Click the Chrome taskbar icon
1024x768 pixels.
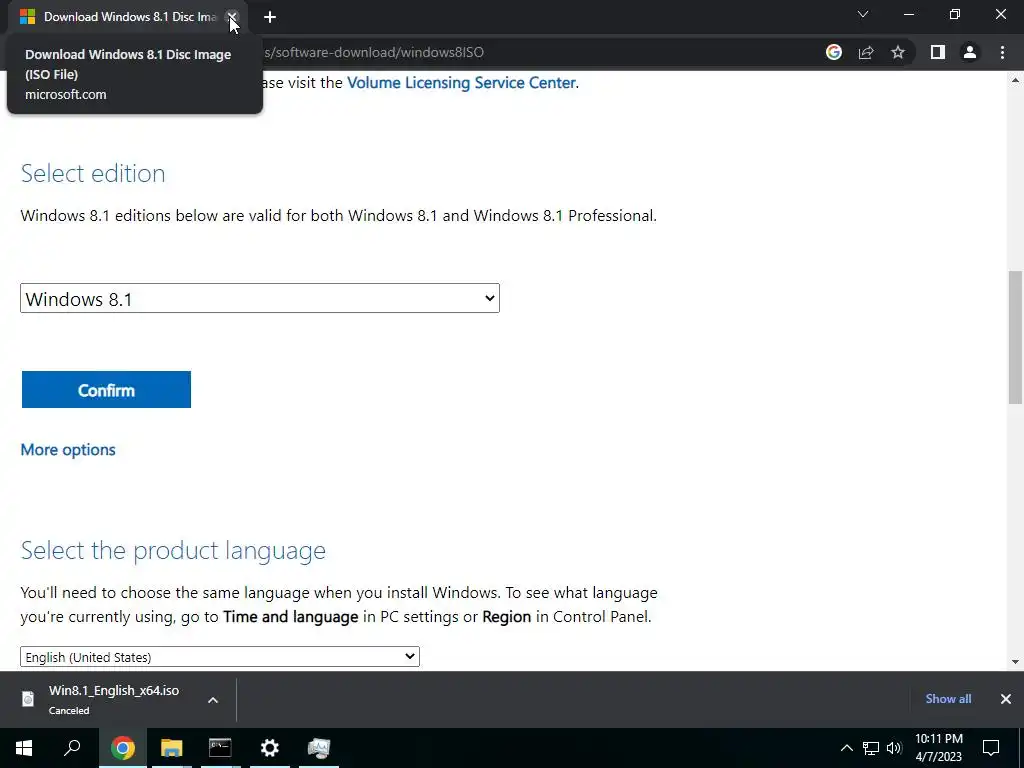(x=122, y=748)
